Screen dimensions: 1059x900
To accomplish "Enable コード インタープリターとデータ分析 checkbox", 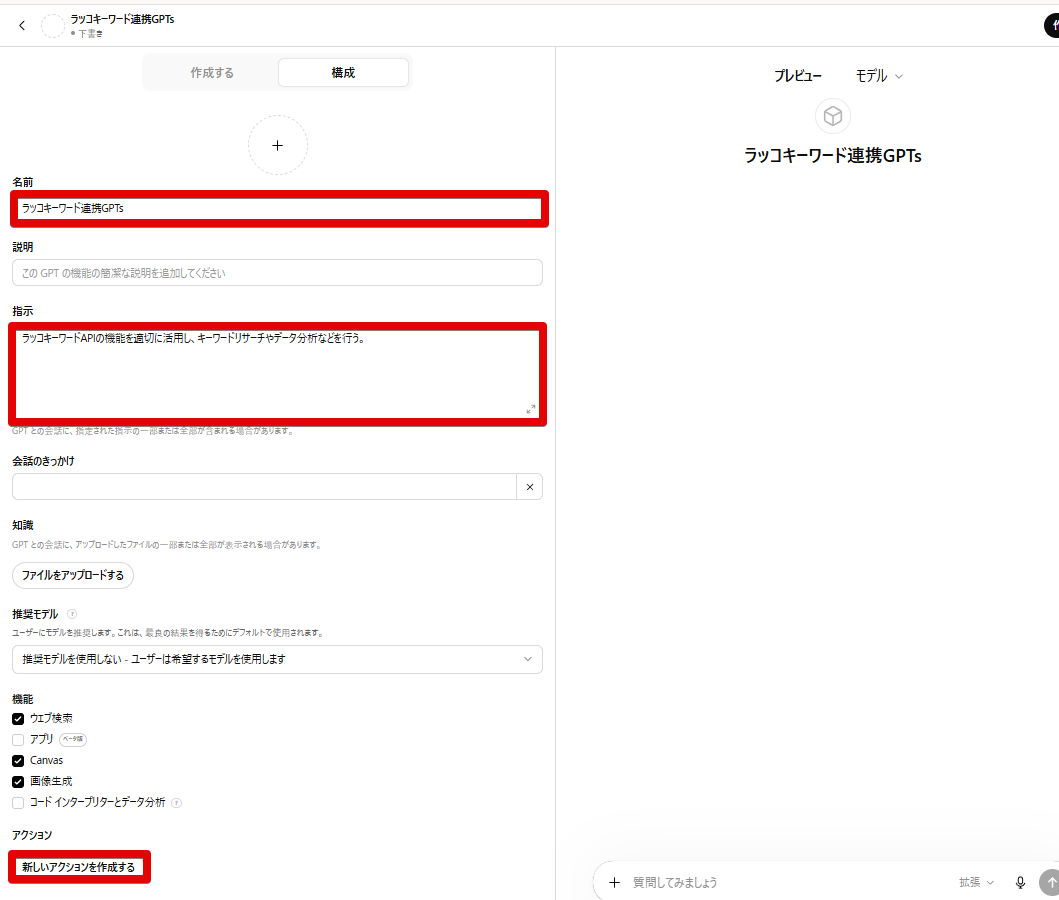I will (x=18, y=803).
